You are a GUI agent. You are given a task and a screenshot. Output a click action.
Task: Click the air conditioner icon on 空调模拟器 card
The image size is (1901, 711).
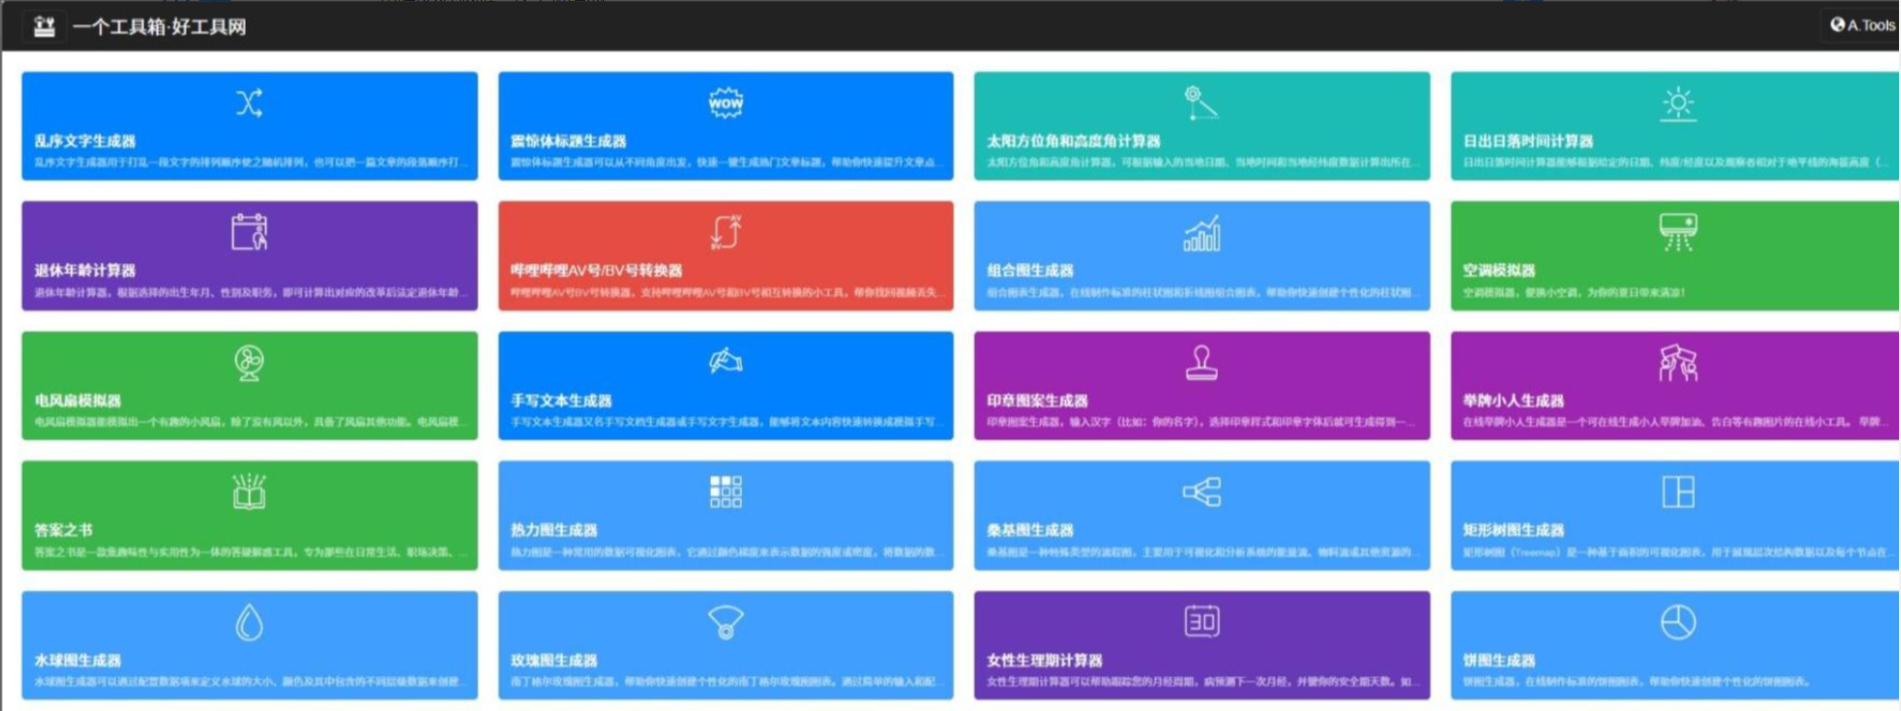[1677, 232]
